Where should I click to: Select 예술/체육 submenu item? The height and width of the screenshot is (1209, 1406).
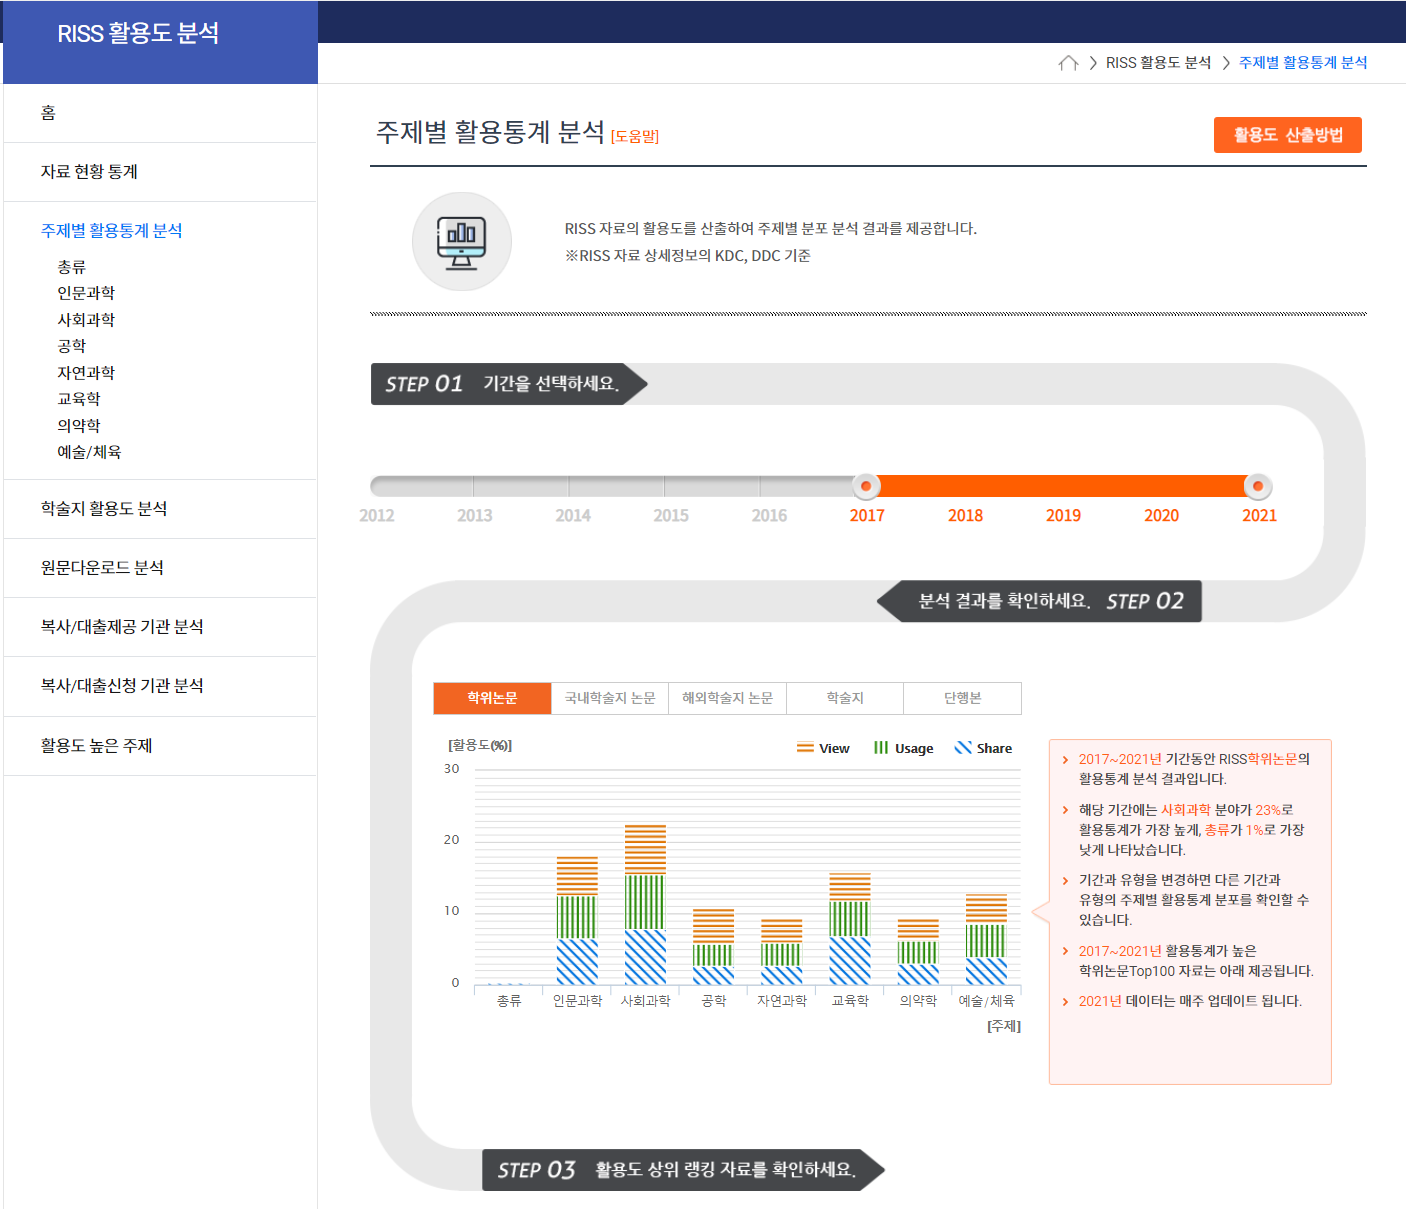coord(89,452)
